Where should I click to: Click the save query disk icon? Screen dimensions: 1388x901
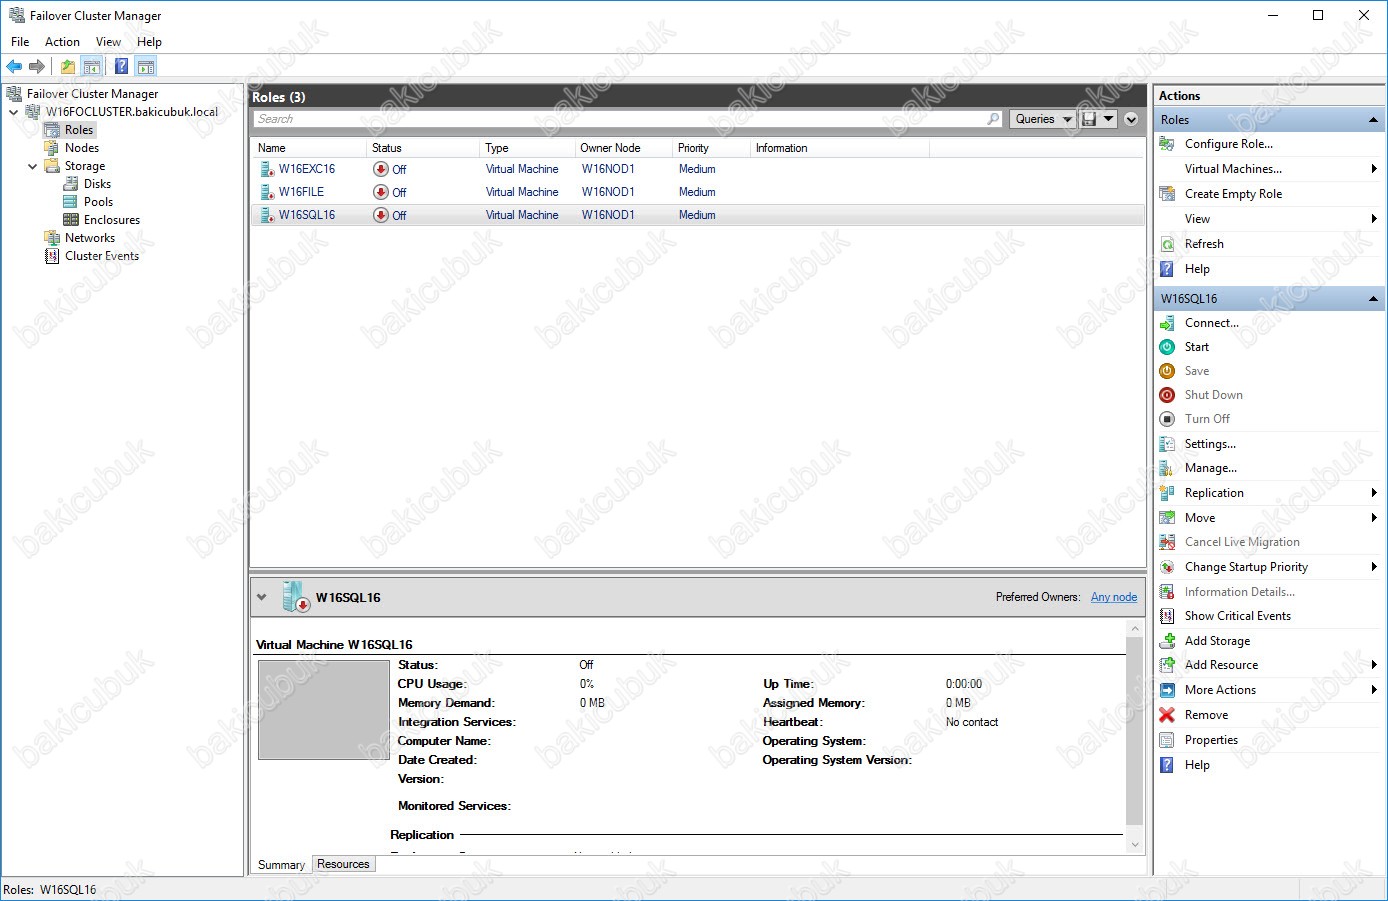1089,119
